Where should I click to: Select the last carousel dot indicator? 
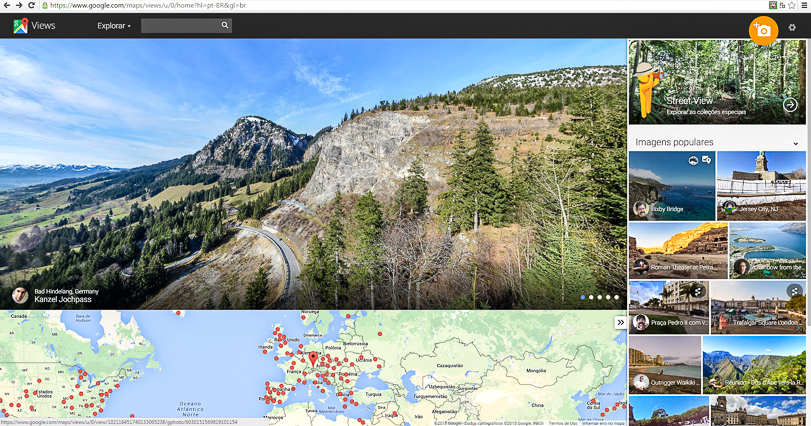click(x=617, y=297)
